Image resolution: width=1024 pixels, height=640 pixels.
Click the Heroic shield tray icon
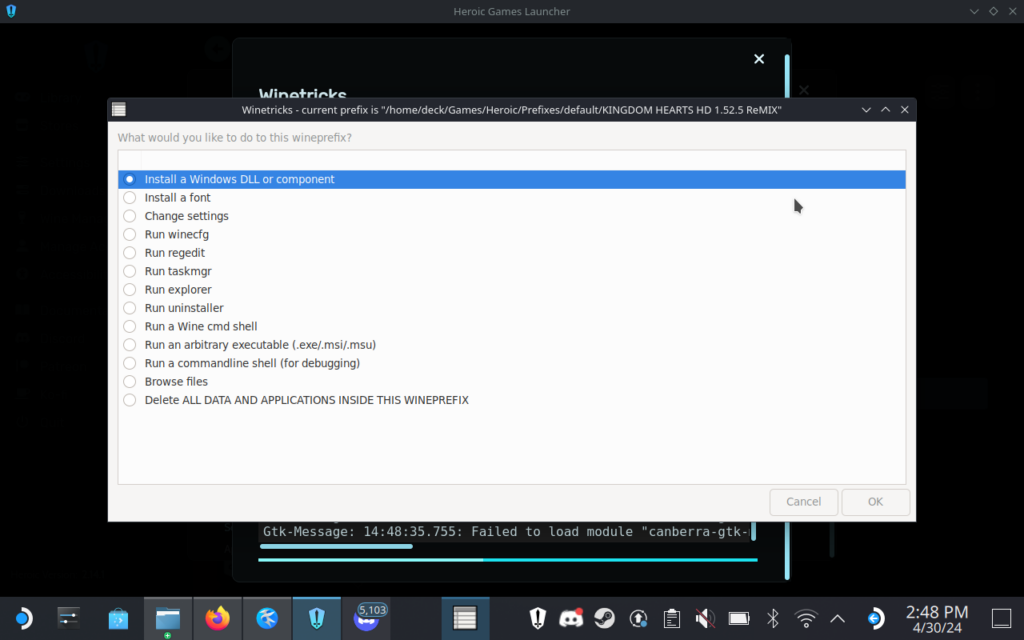point(537,618)
